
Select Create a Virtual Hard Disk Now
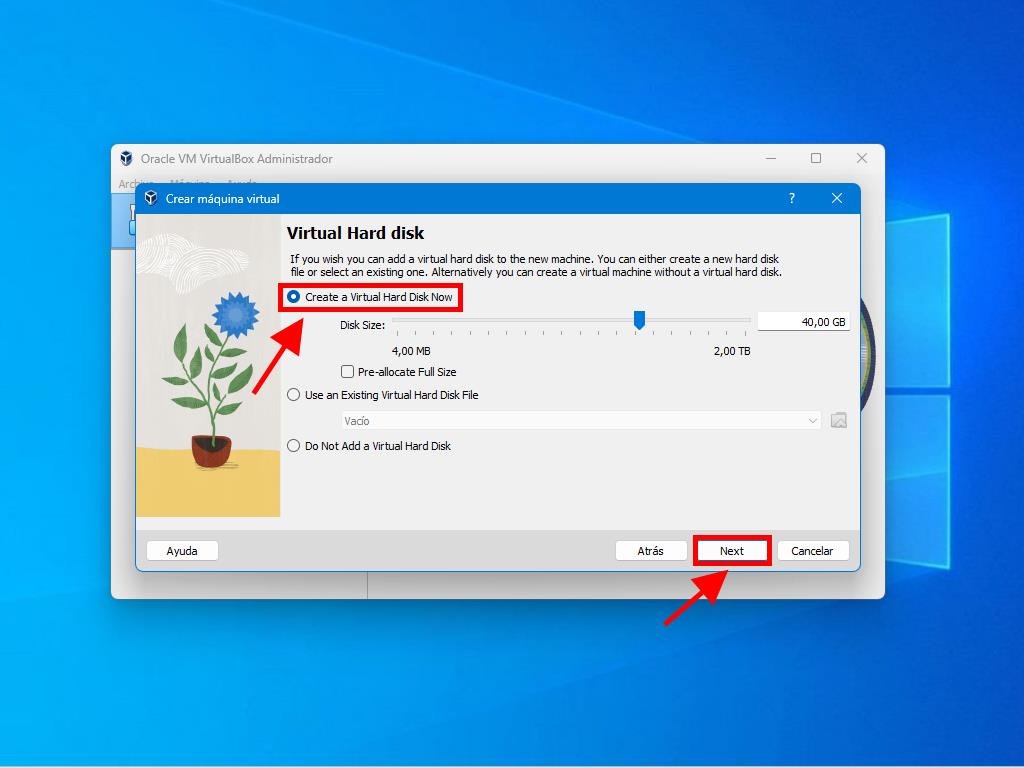coord(294,297)
